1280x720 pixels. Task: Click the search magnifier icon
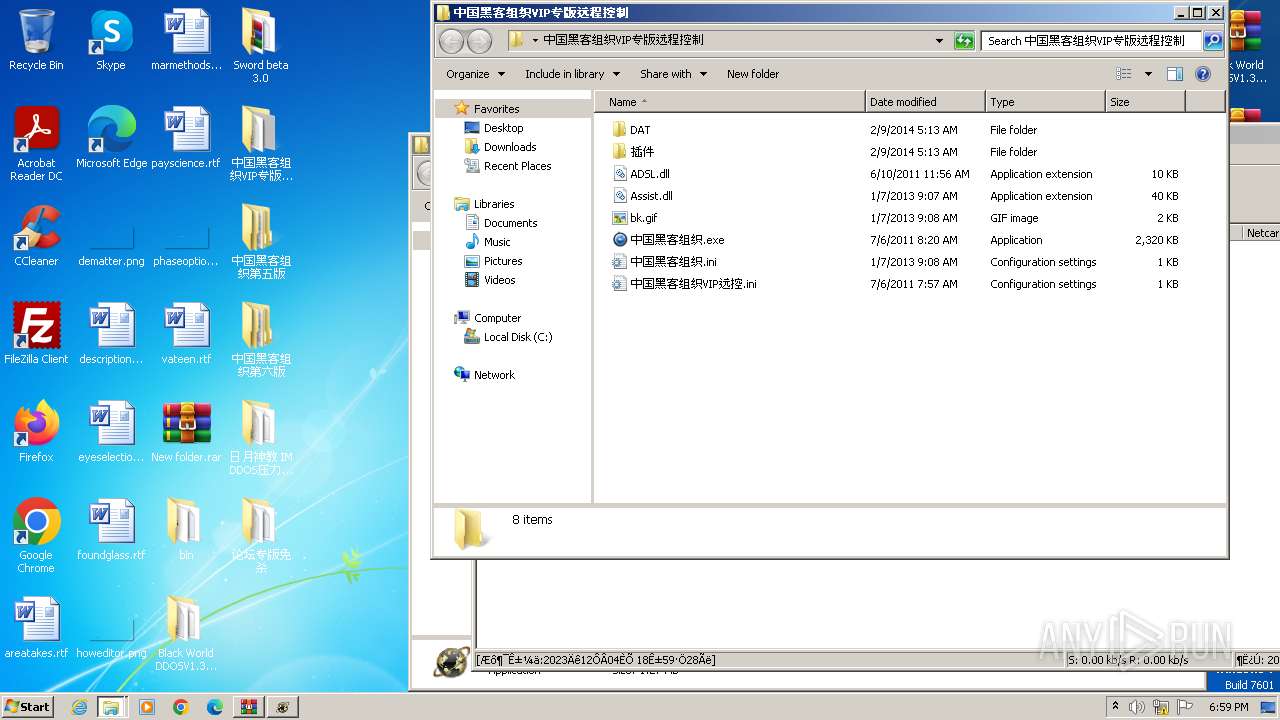pyautogui.click(x=1213, y=41)
